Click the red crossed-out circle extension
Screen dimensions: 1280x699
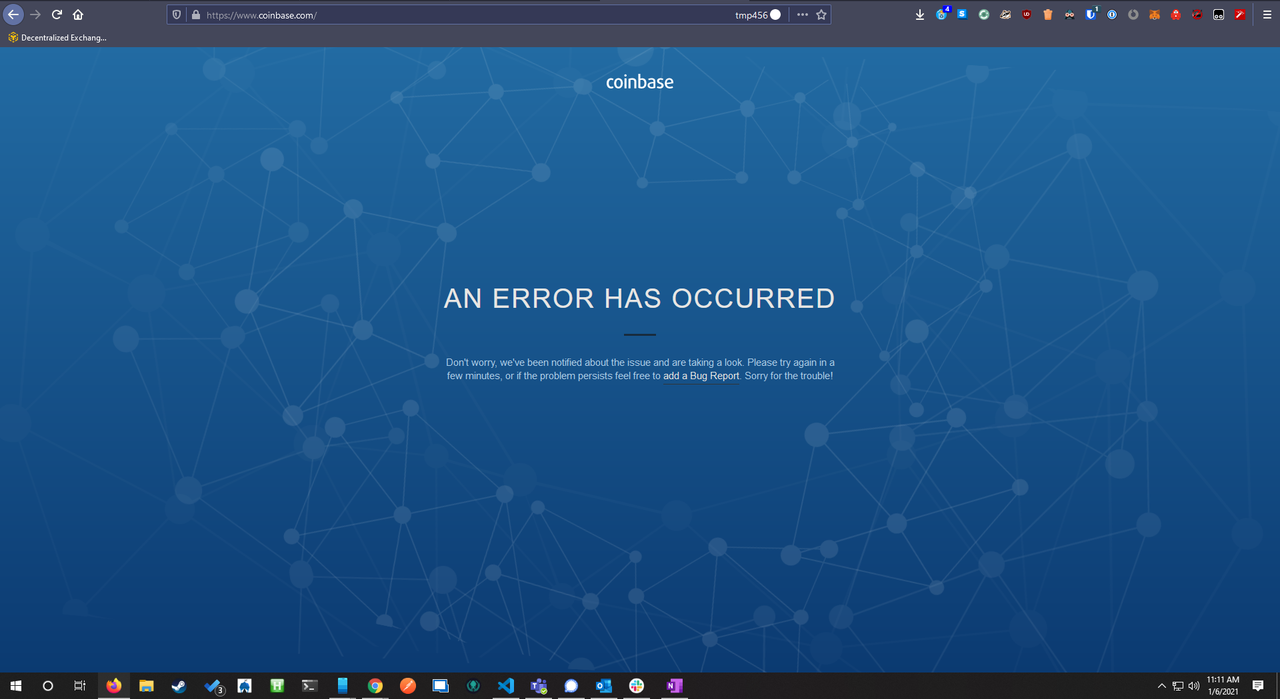(x=1197, y=14)
